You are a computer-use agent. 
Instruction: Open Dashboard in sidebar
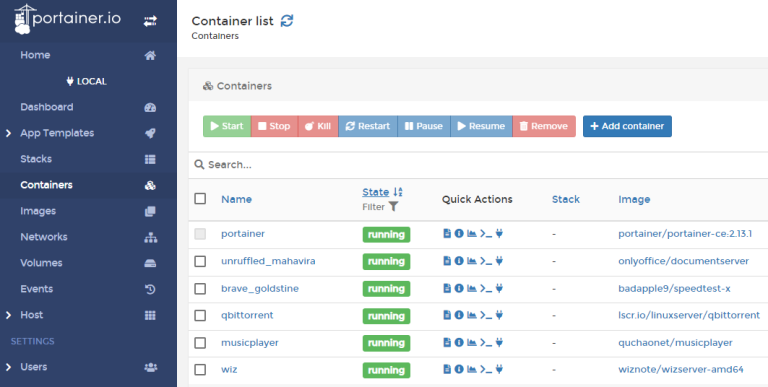[x=47, y=107]
